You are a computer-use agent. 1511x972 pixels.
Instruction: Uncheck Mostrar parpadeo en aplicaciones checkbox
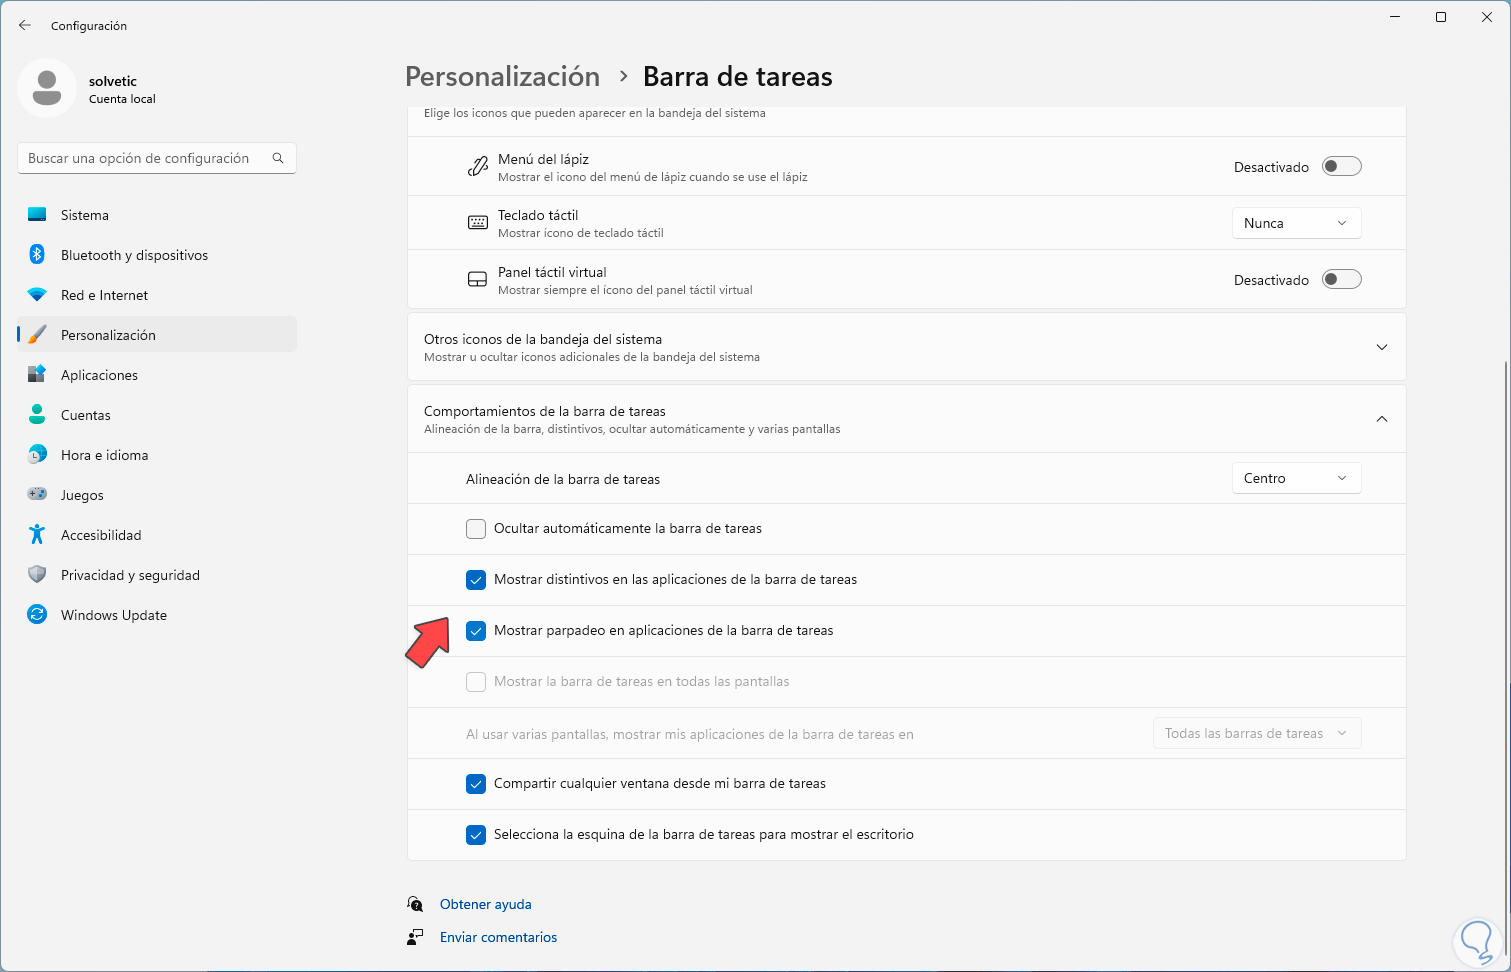pos(476,631)
